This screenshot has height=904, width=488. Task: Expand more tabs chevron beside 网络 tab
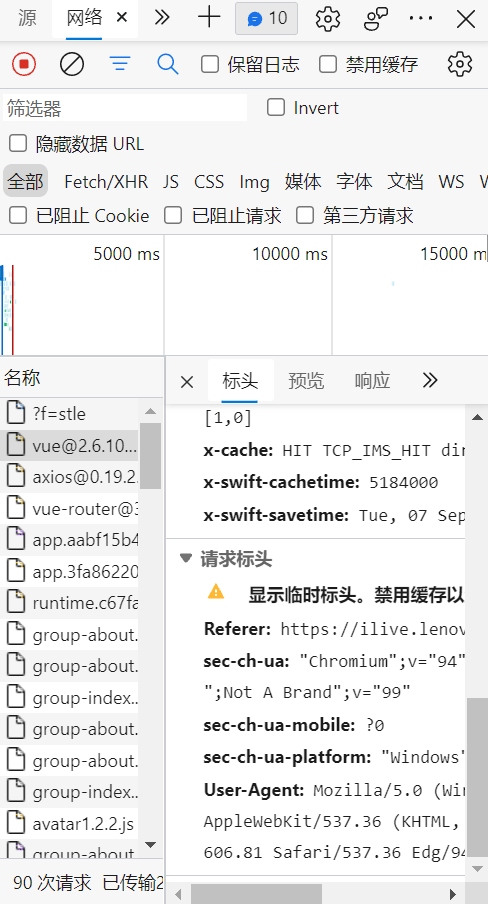pyautogui.click(x=162, y=18)
